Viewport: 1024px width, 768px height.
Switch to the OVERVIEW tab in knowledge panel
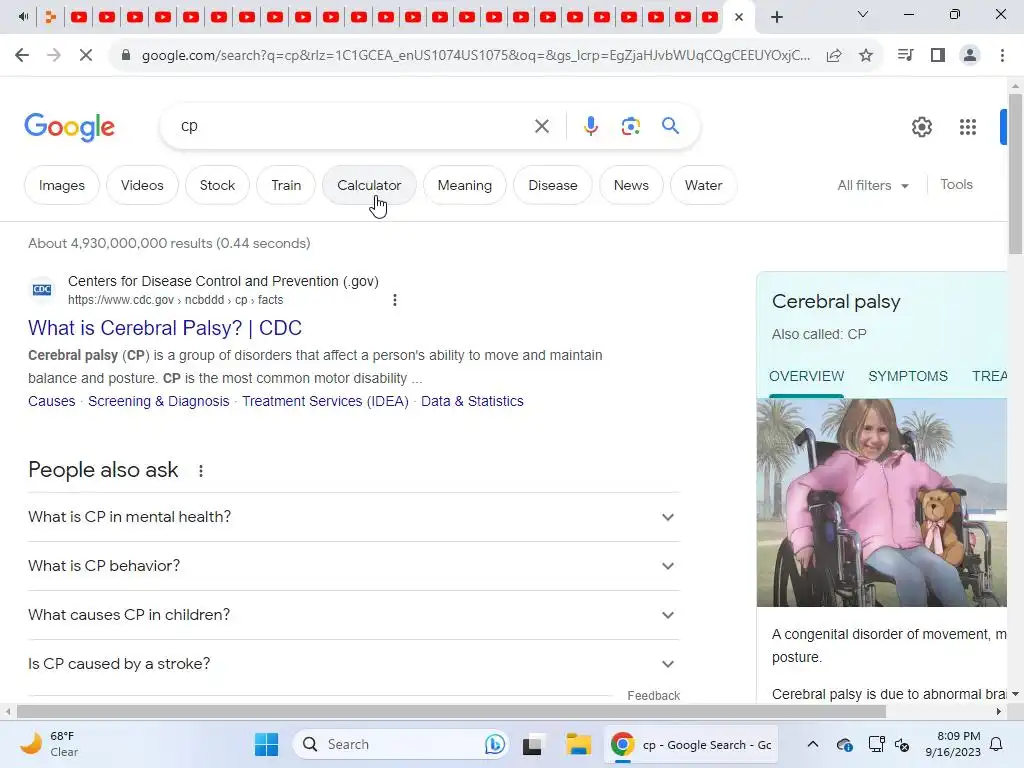807,376
